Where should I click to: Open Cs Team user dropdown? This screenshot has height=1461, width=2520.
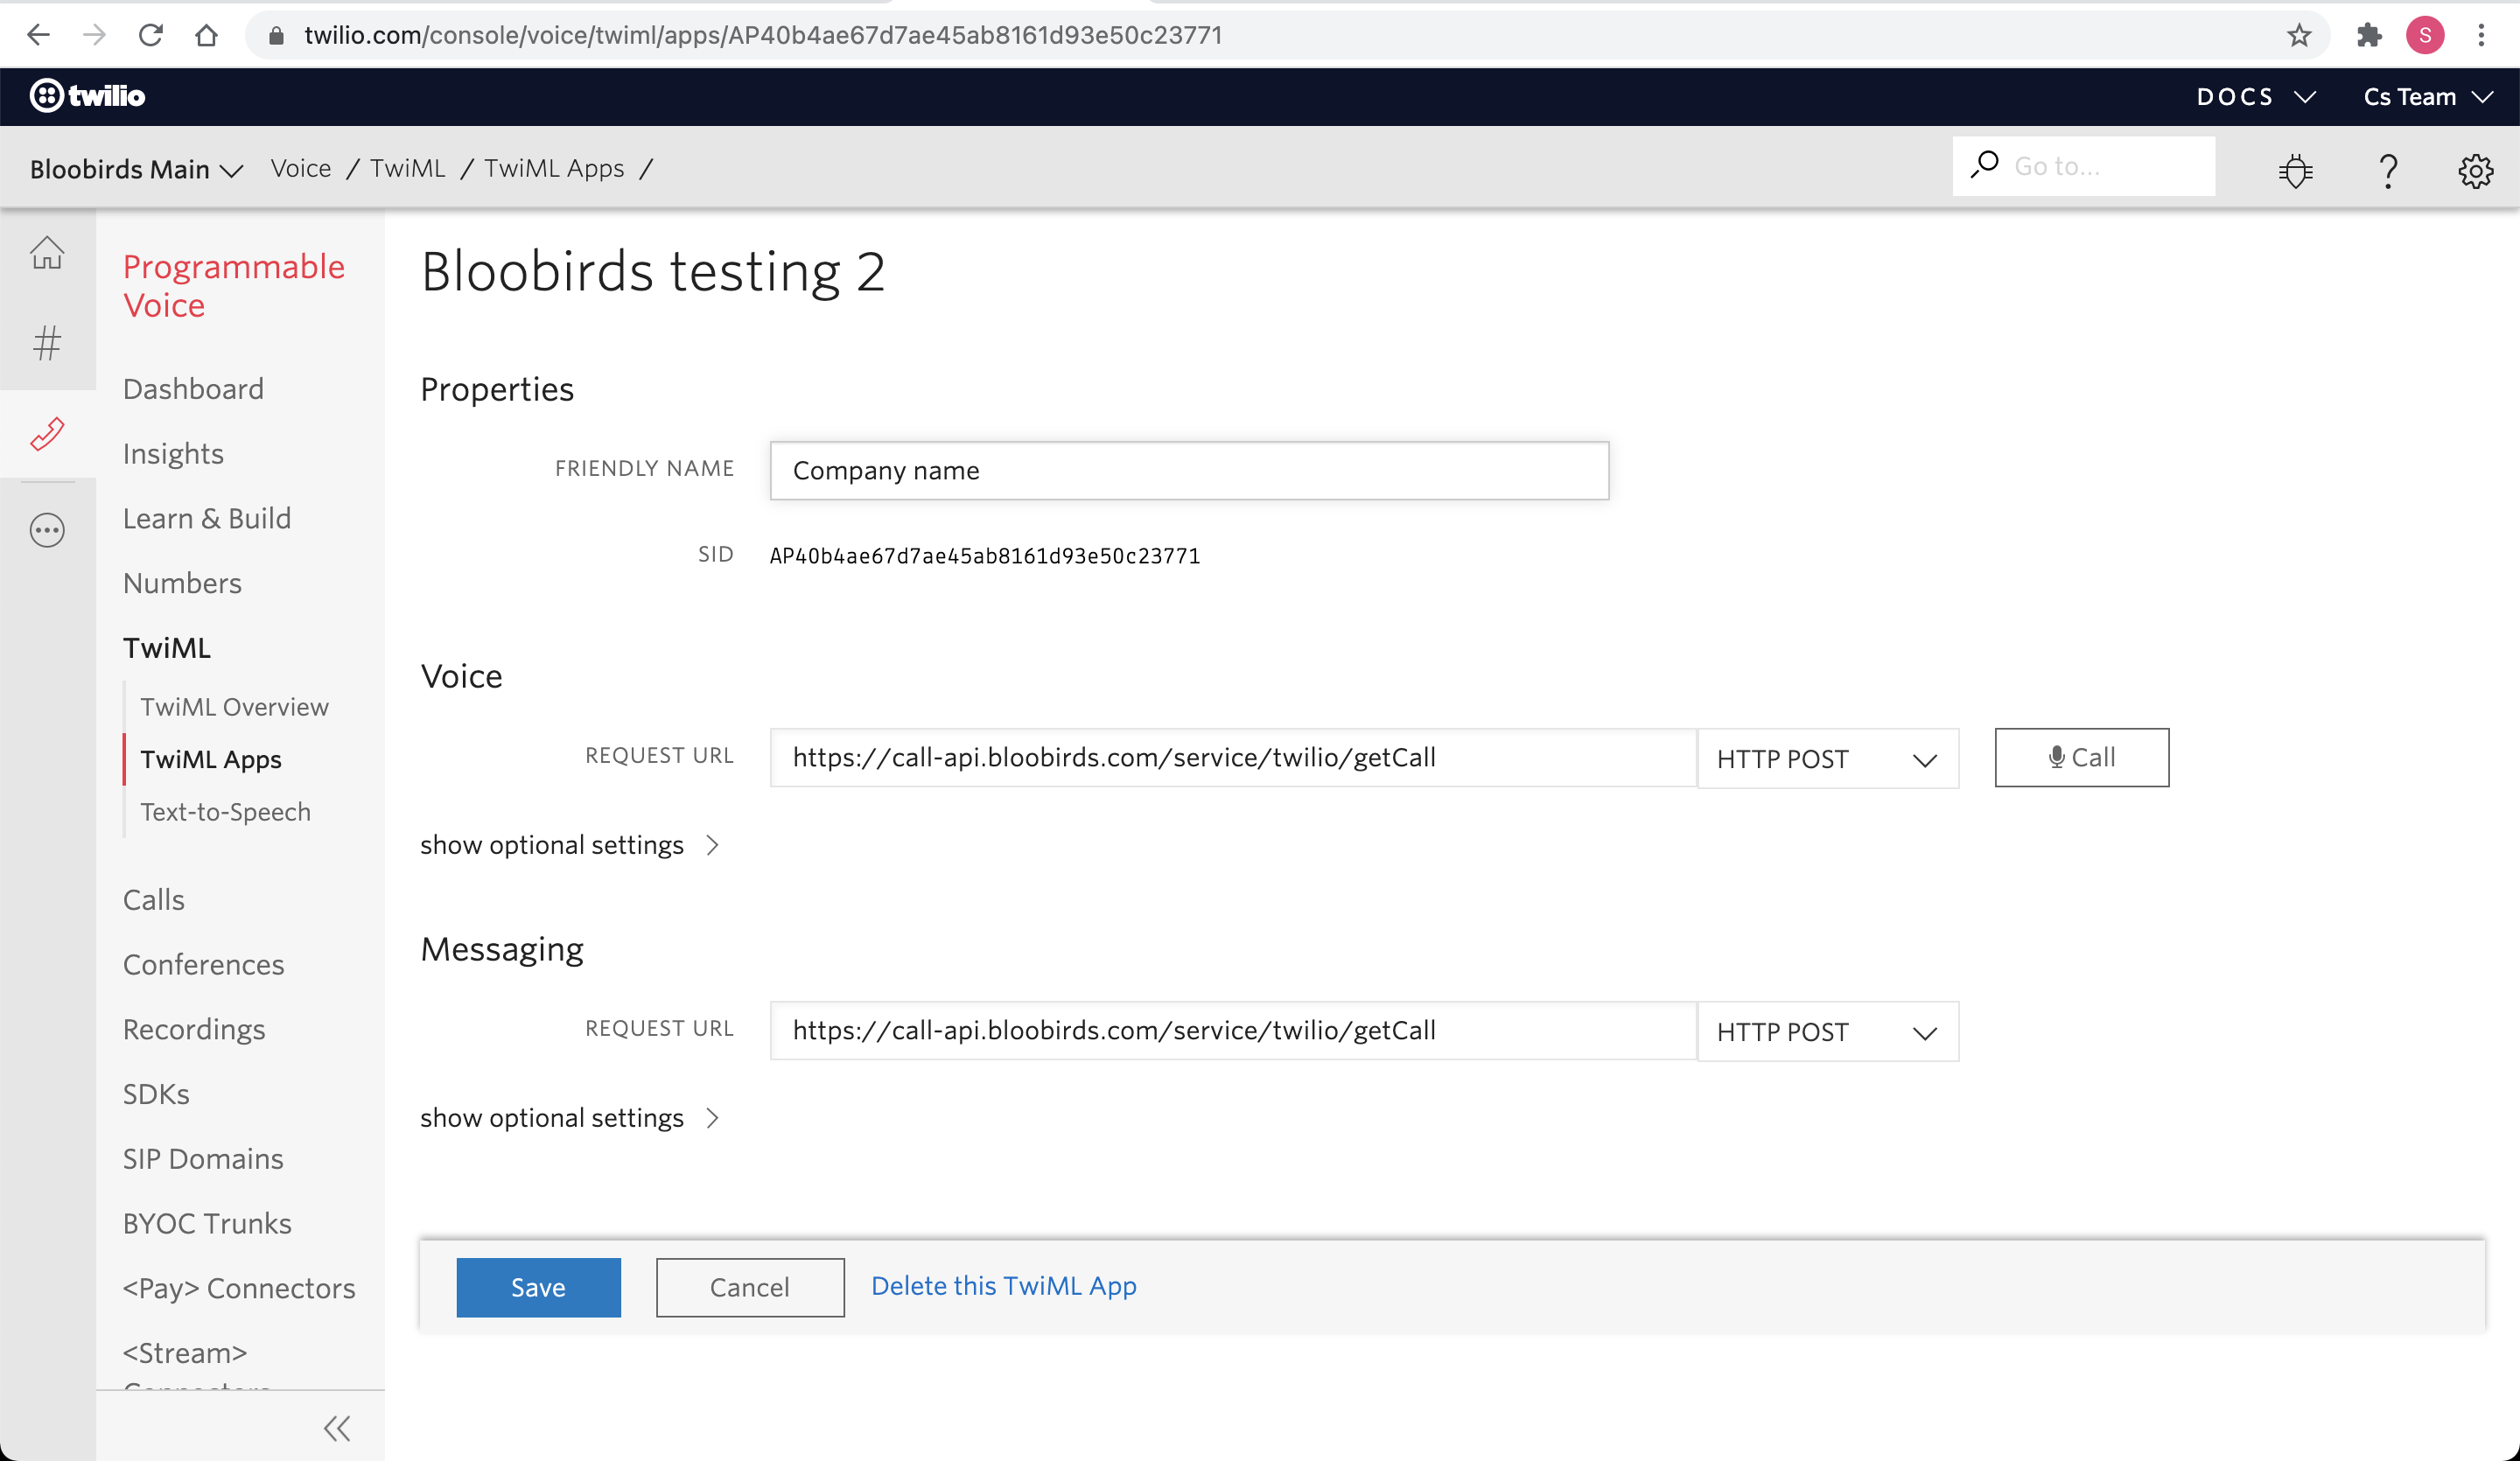click(2428, 97)
